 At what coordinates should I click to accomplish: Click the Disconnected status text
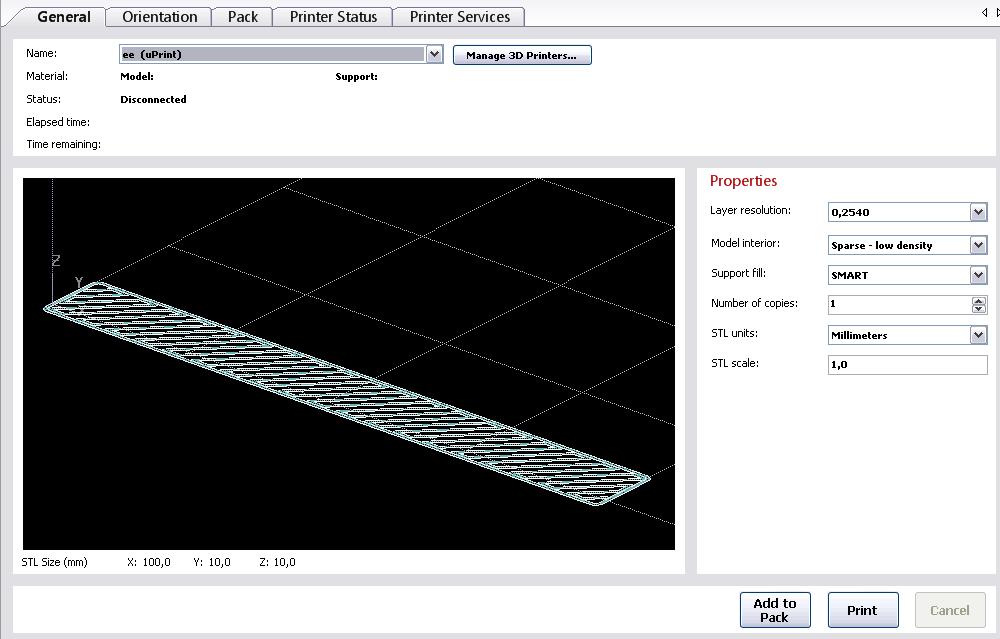point(153,99)
